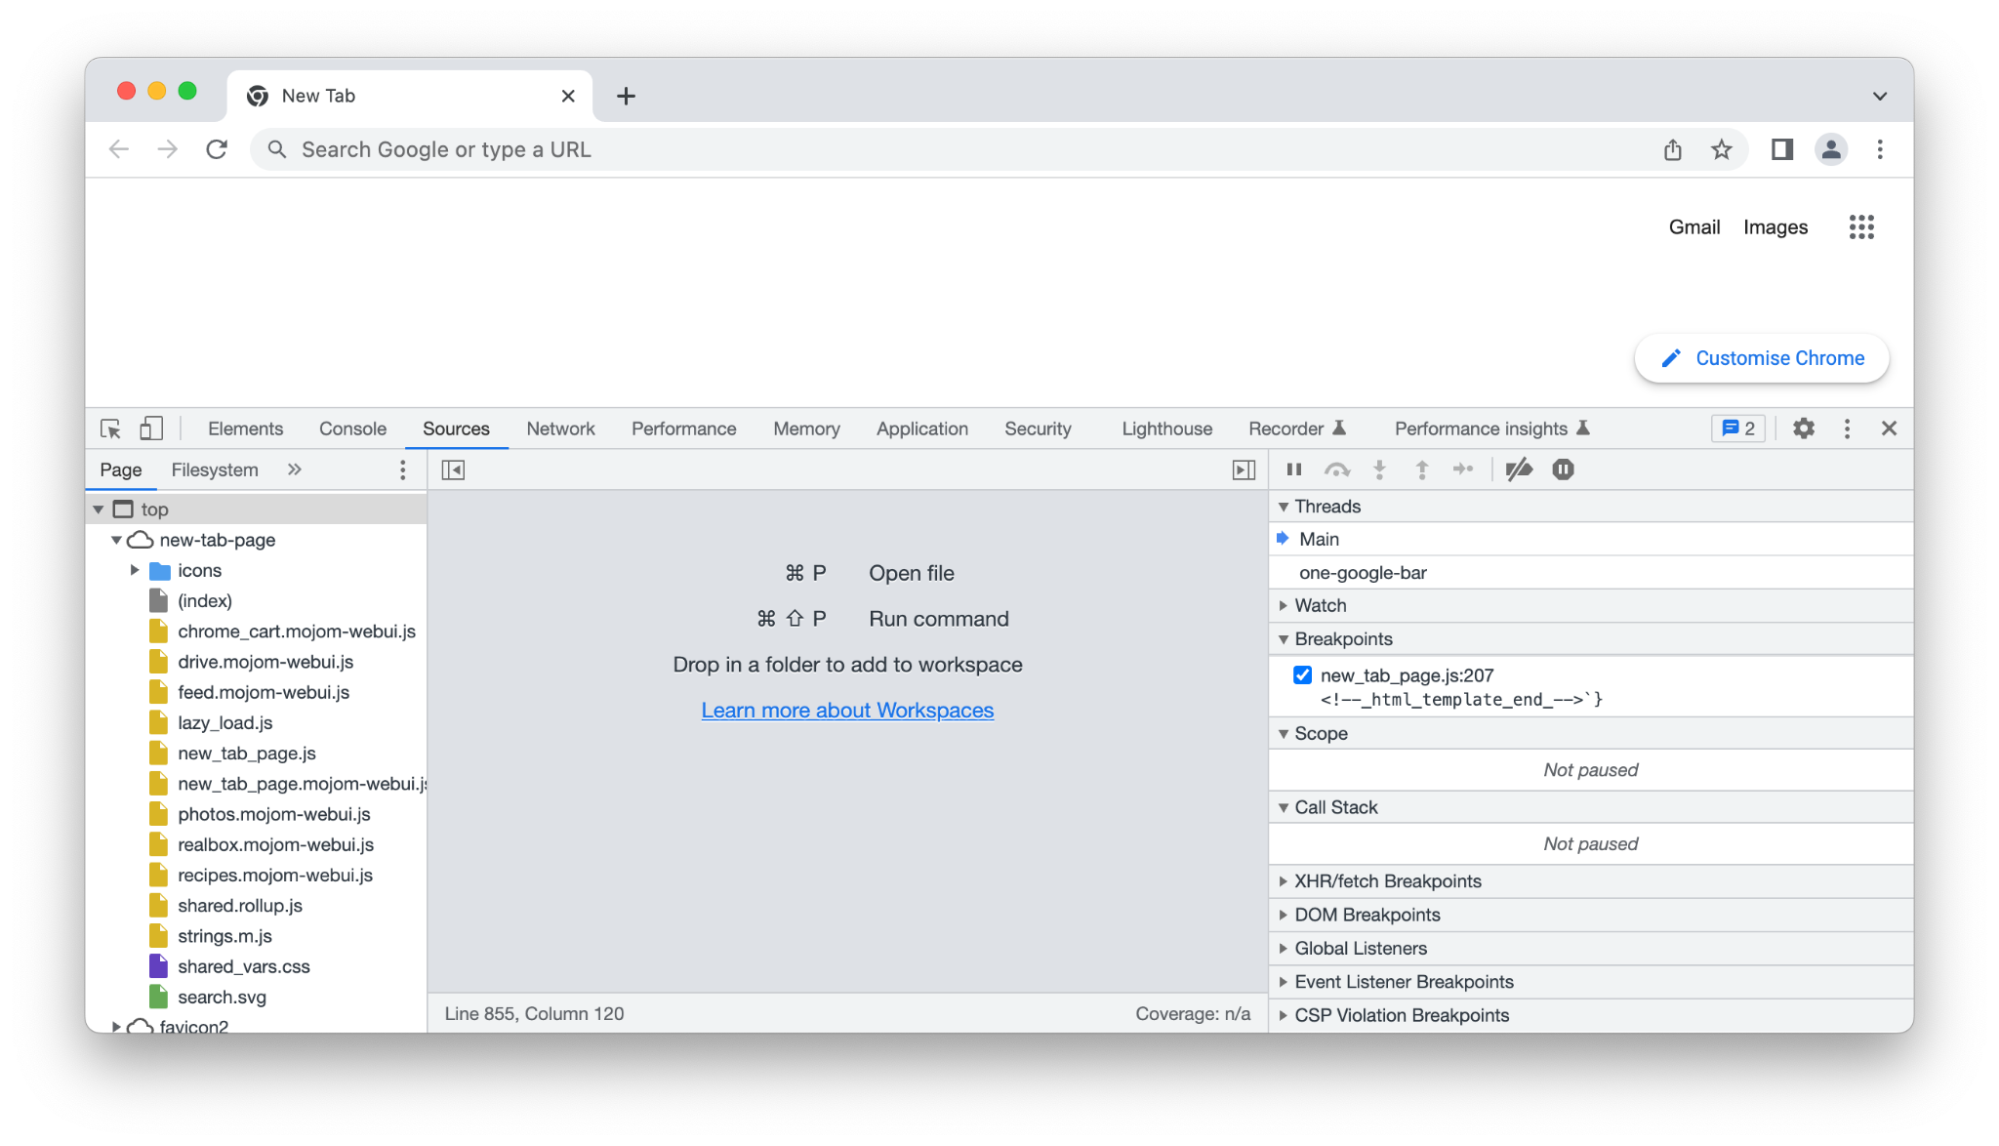Click pause on exceptions icon
The image size is (1999, 1146).
[x=1563, y=470]
